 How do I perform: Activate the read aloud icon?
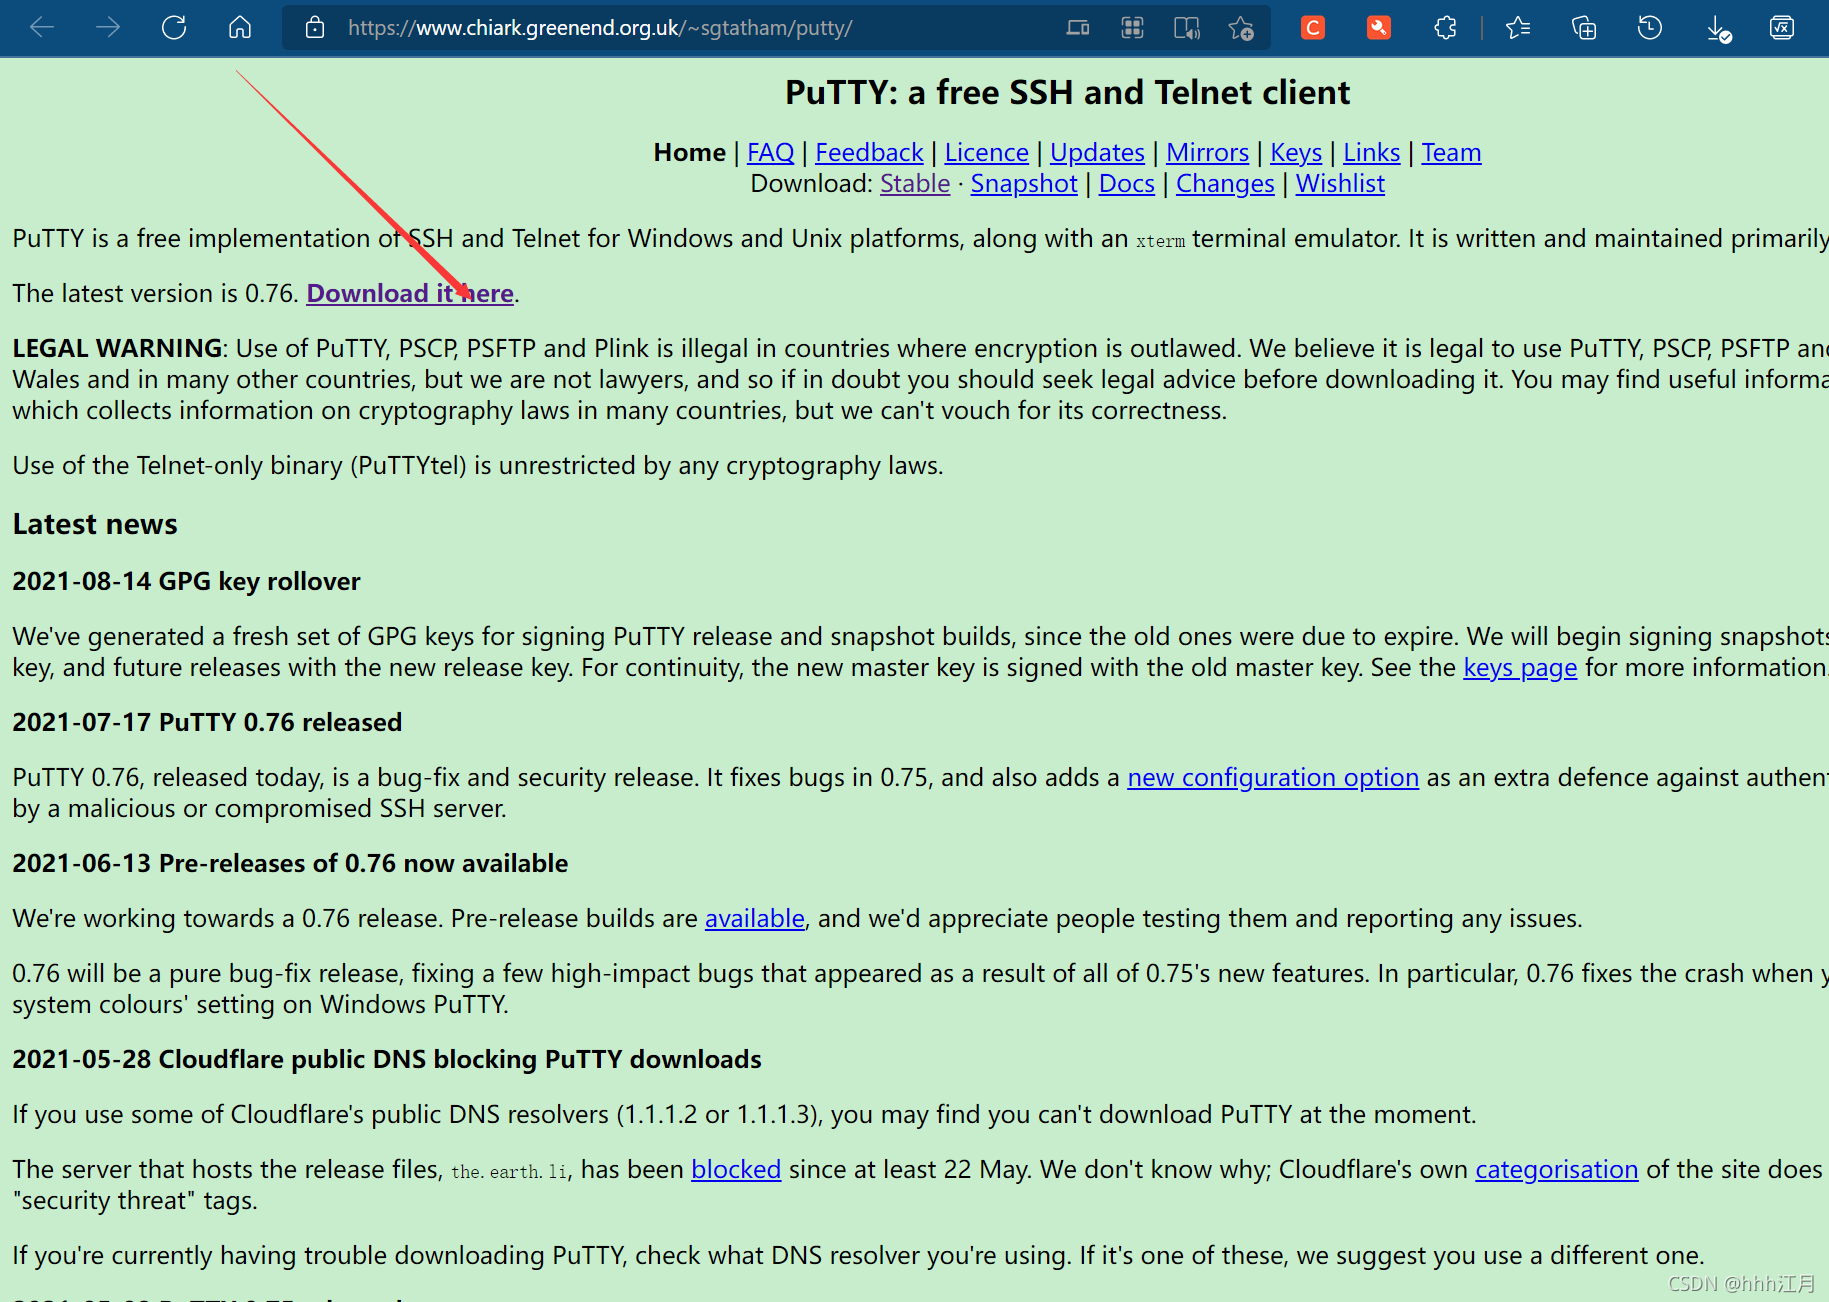(1187, 28)
